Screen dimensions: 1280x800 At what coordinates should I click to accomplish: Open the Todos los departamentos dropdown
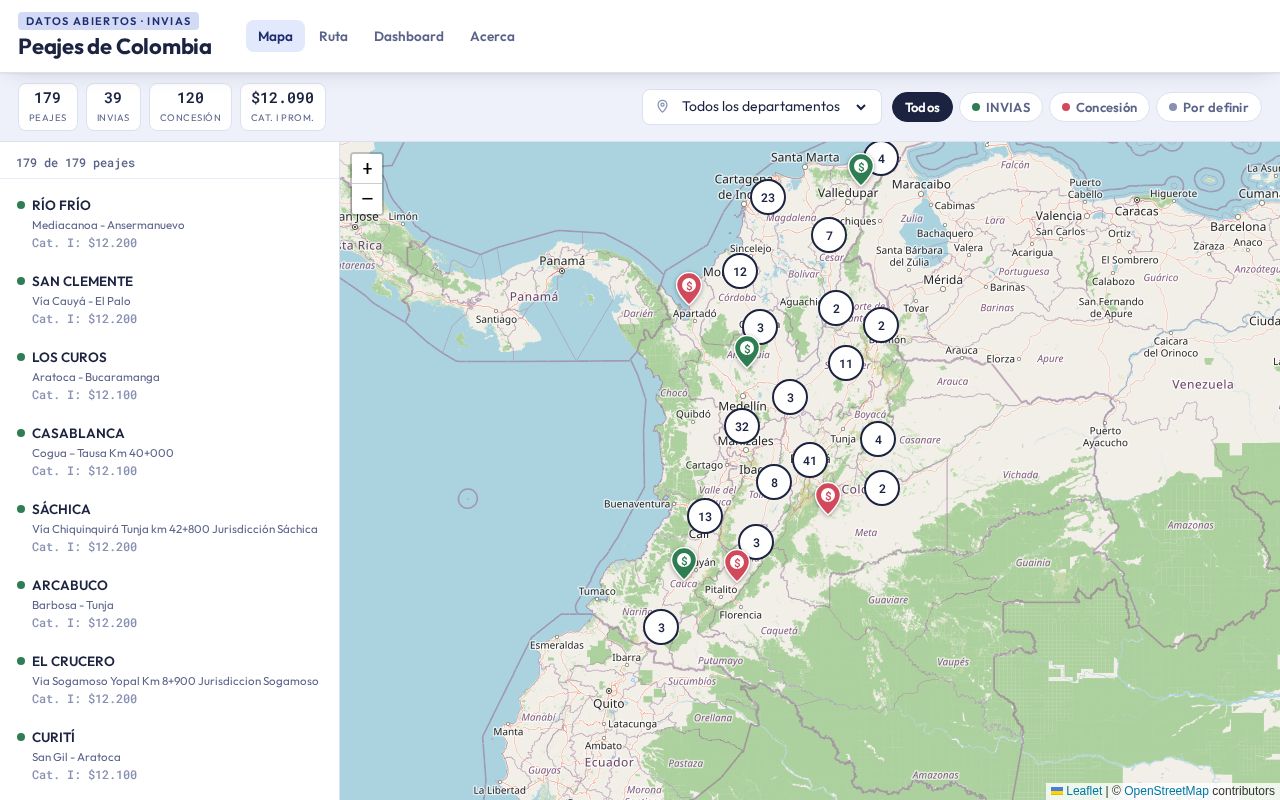point(762,107)
